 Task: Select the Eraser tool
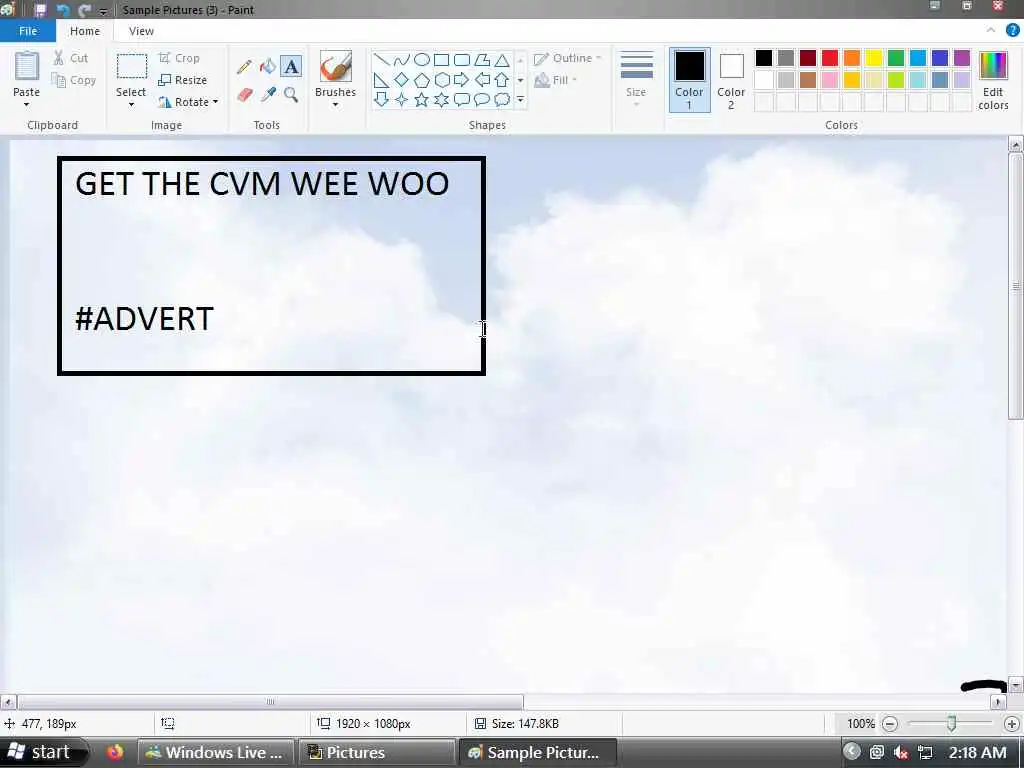(x=244, y=95)
